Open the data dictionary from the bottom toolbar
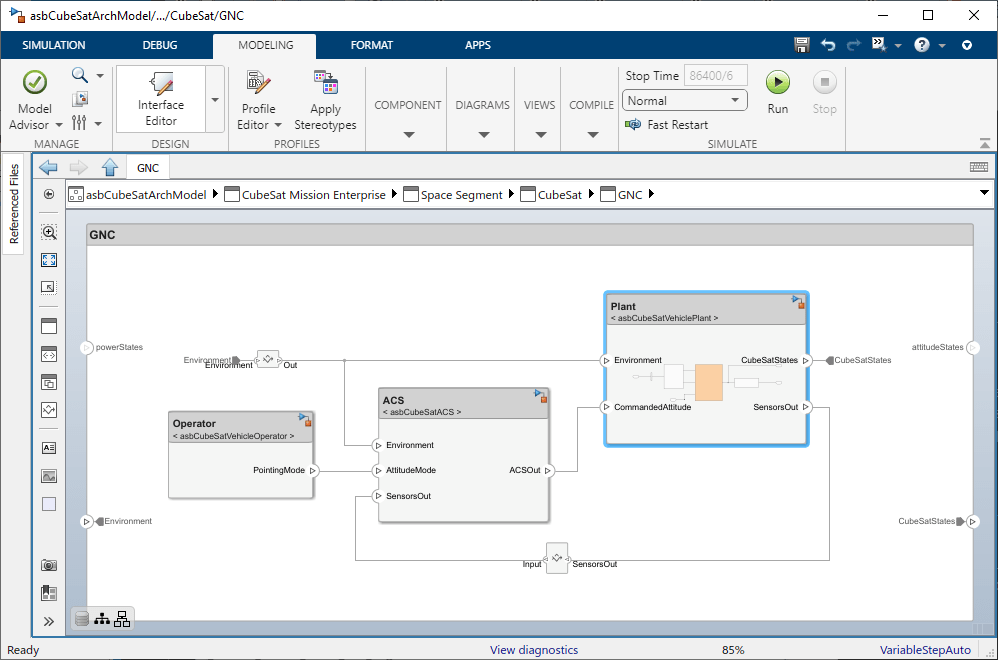 (80, 617)
